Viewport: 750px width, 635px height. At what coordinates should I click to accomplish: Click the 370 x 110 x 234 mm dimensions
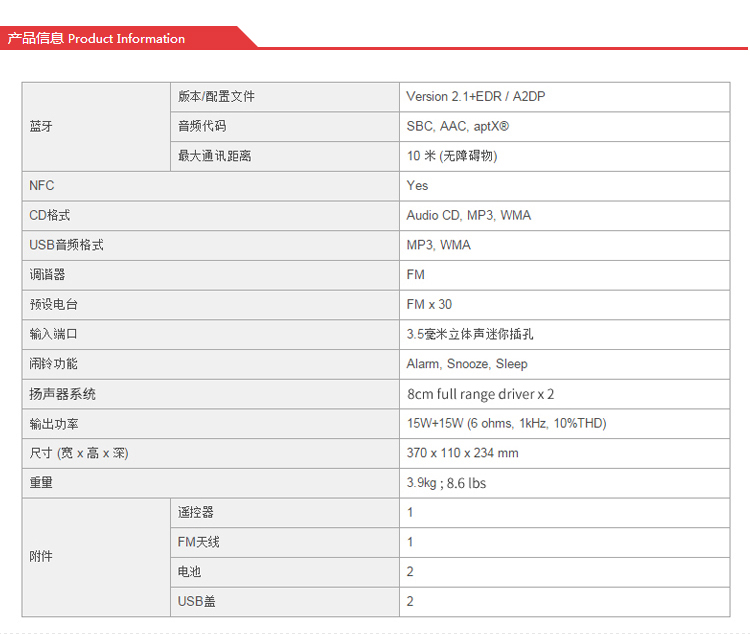[462, 453]
